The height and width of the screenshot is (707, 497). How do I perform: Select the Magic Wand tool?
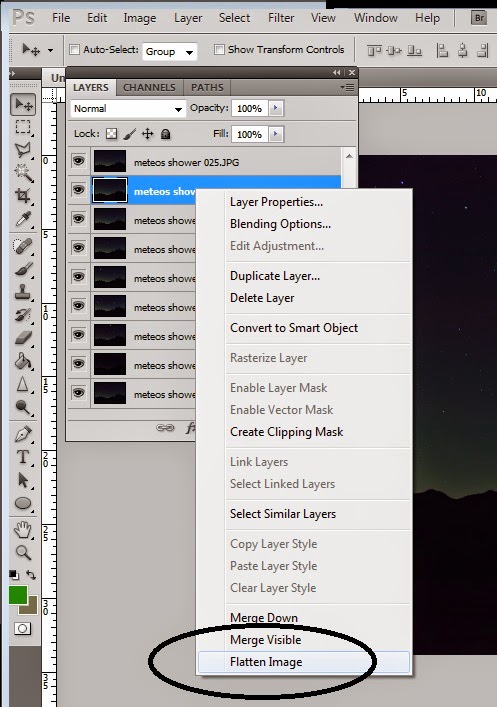point(23,173)
